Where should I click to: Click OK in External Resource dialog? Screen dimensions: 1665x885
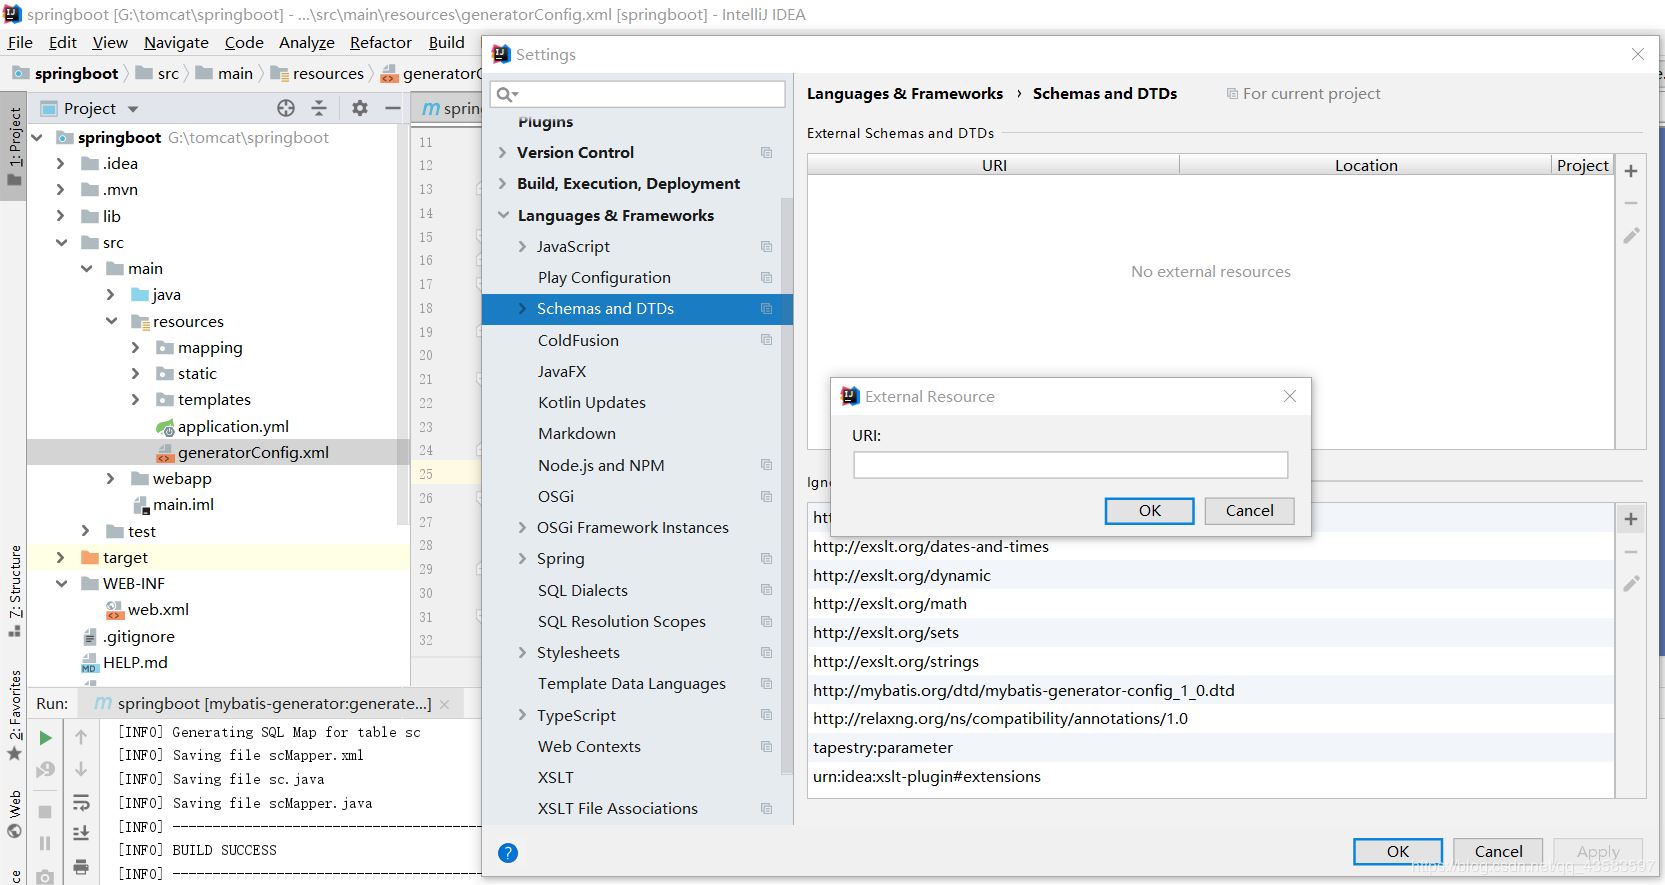pyautogui.click(x=1149, y=511)
